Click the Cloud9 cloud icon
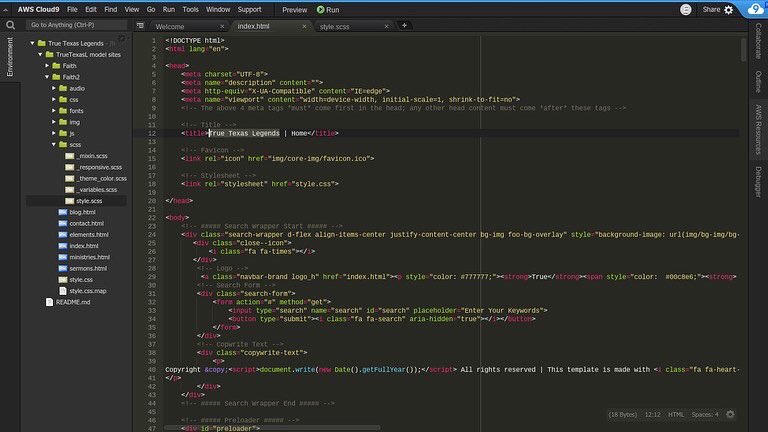 (x=756, y=9)
